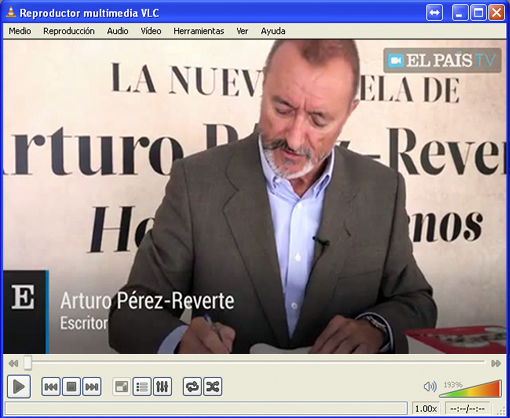Open the Vídeo menu
Image resolution: width=510 pixels, height=418 pixels.
(151, 31)
